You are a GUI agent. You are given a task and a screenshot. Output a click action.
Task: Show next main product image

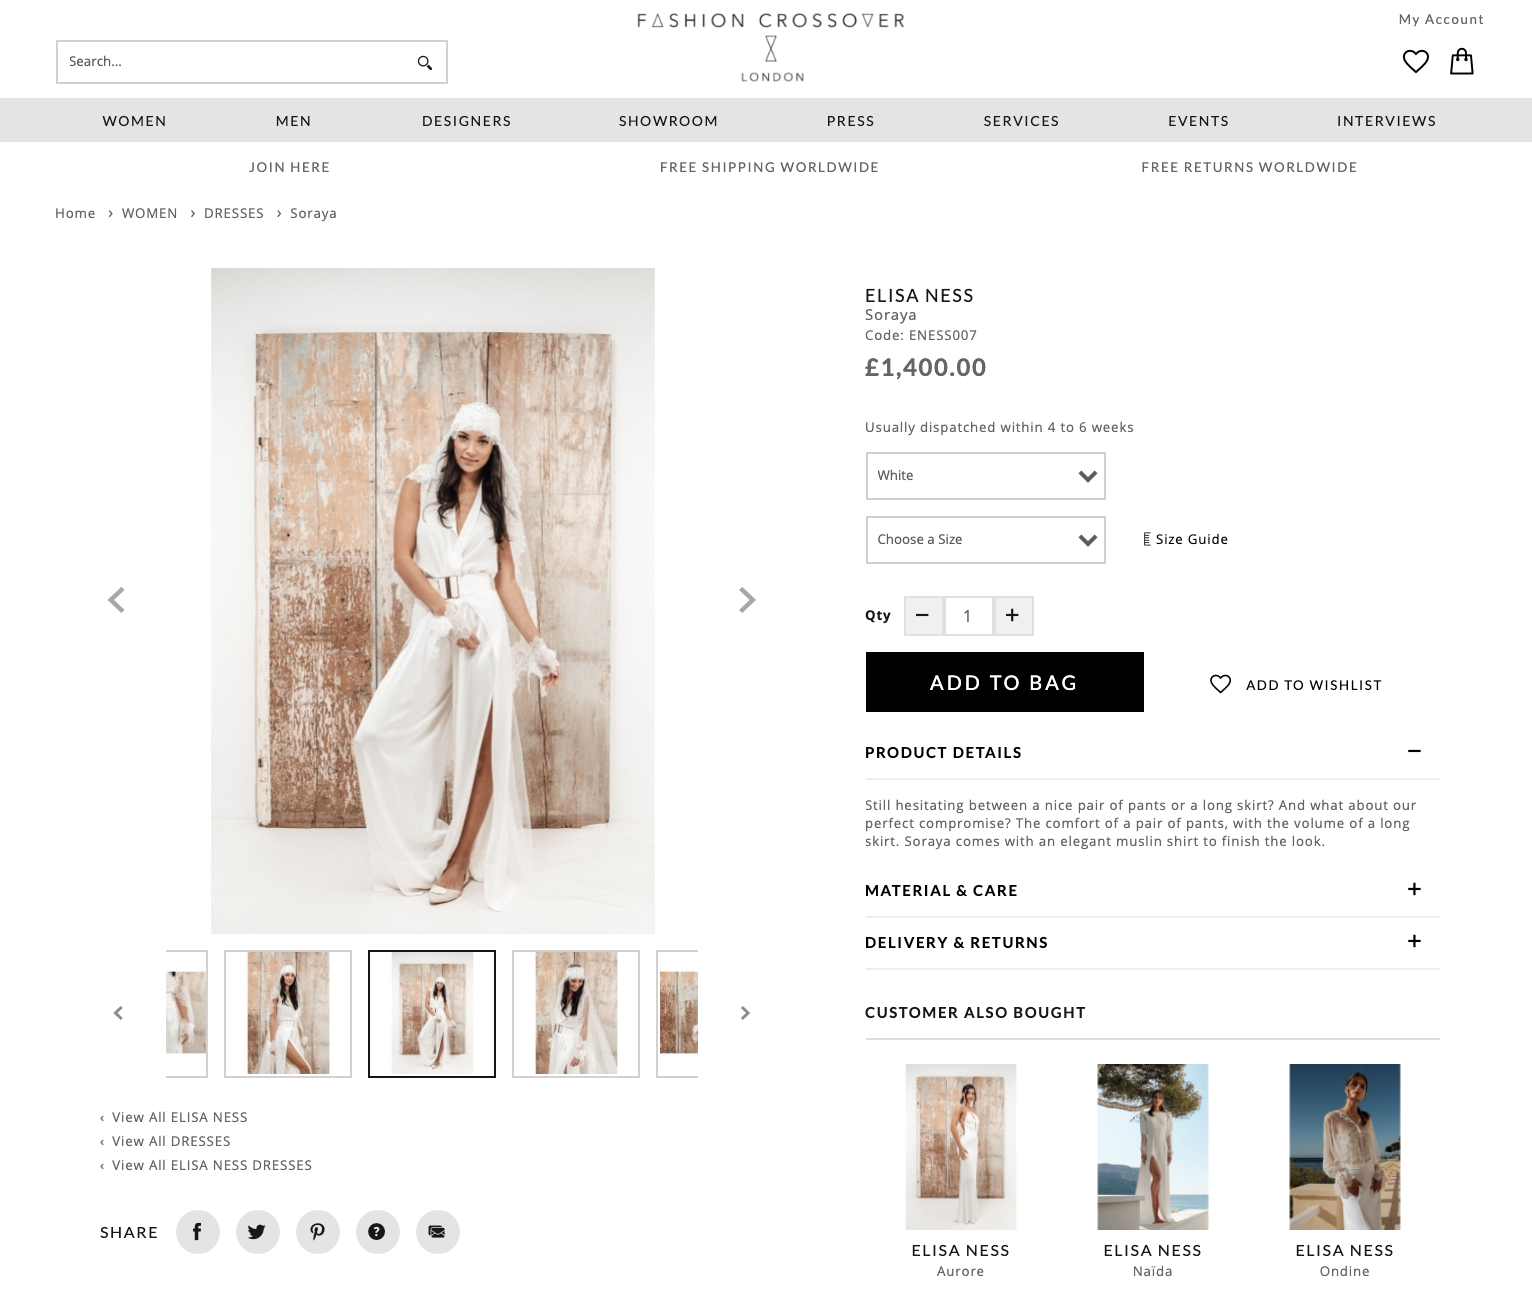747,600
